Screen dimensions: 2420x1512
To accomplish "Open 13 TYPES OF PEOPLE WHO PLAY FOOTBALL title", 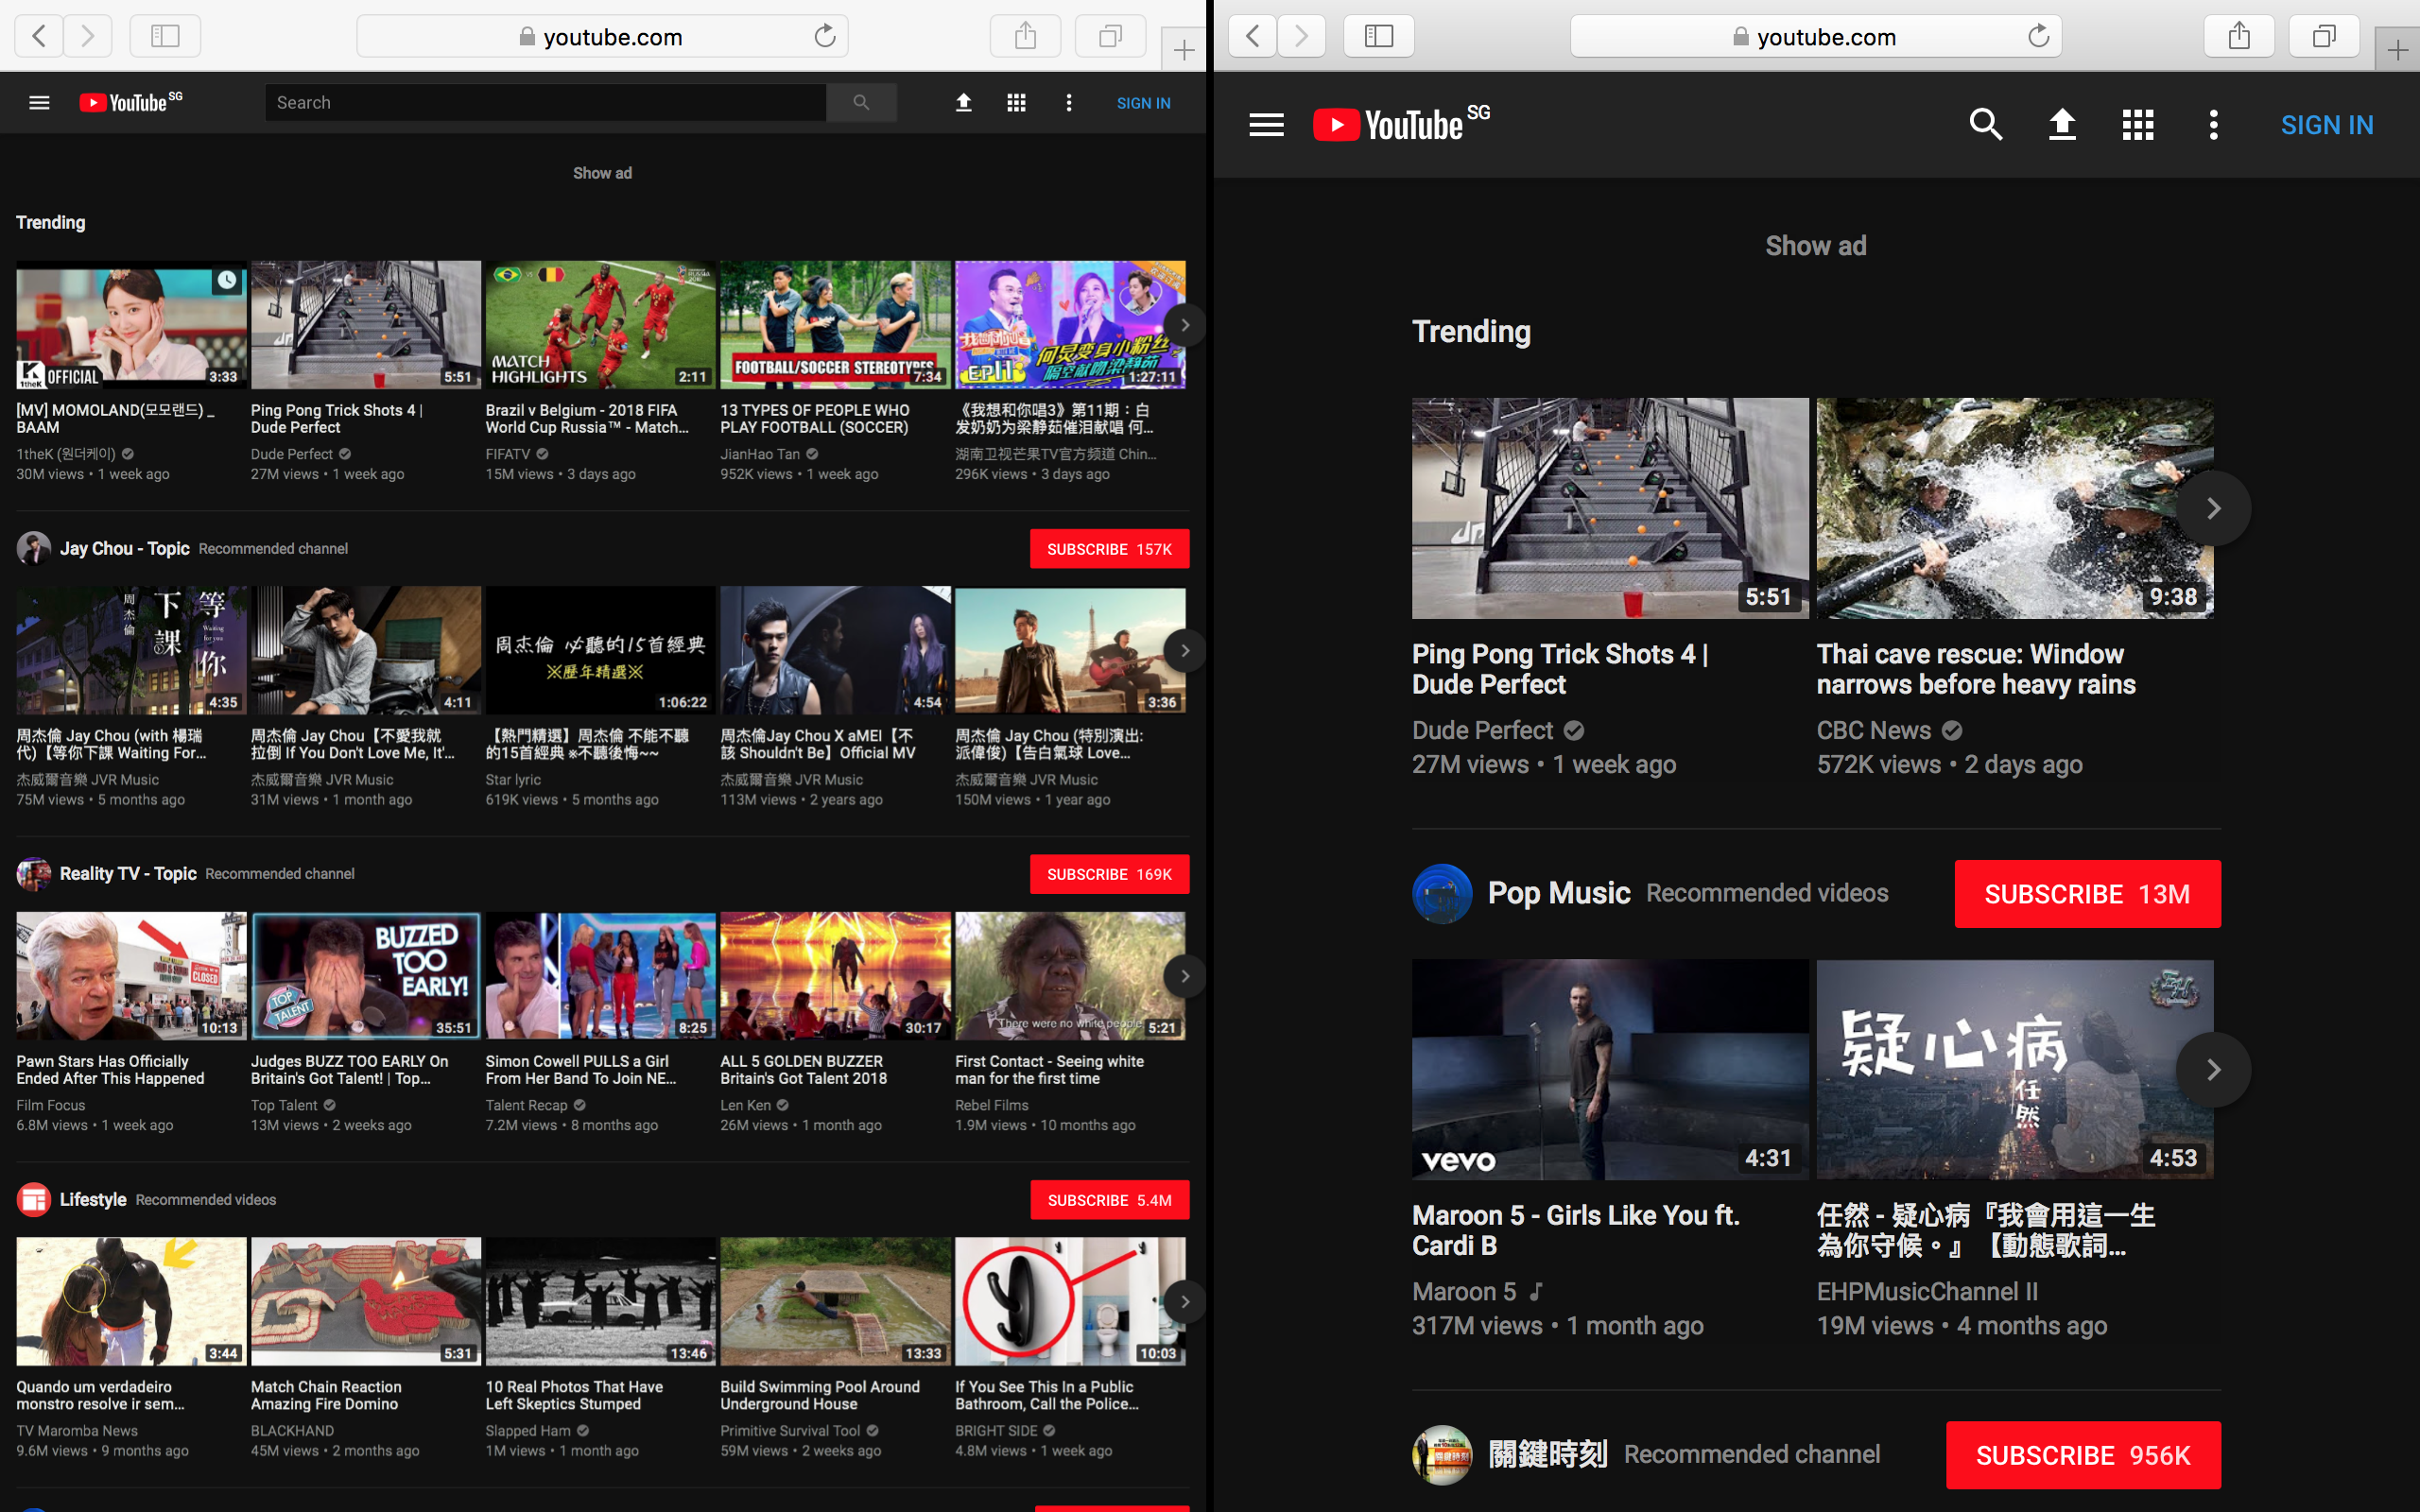I will point(815,419).
